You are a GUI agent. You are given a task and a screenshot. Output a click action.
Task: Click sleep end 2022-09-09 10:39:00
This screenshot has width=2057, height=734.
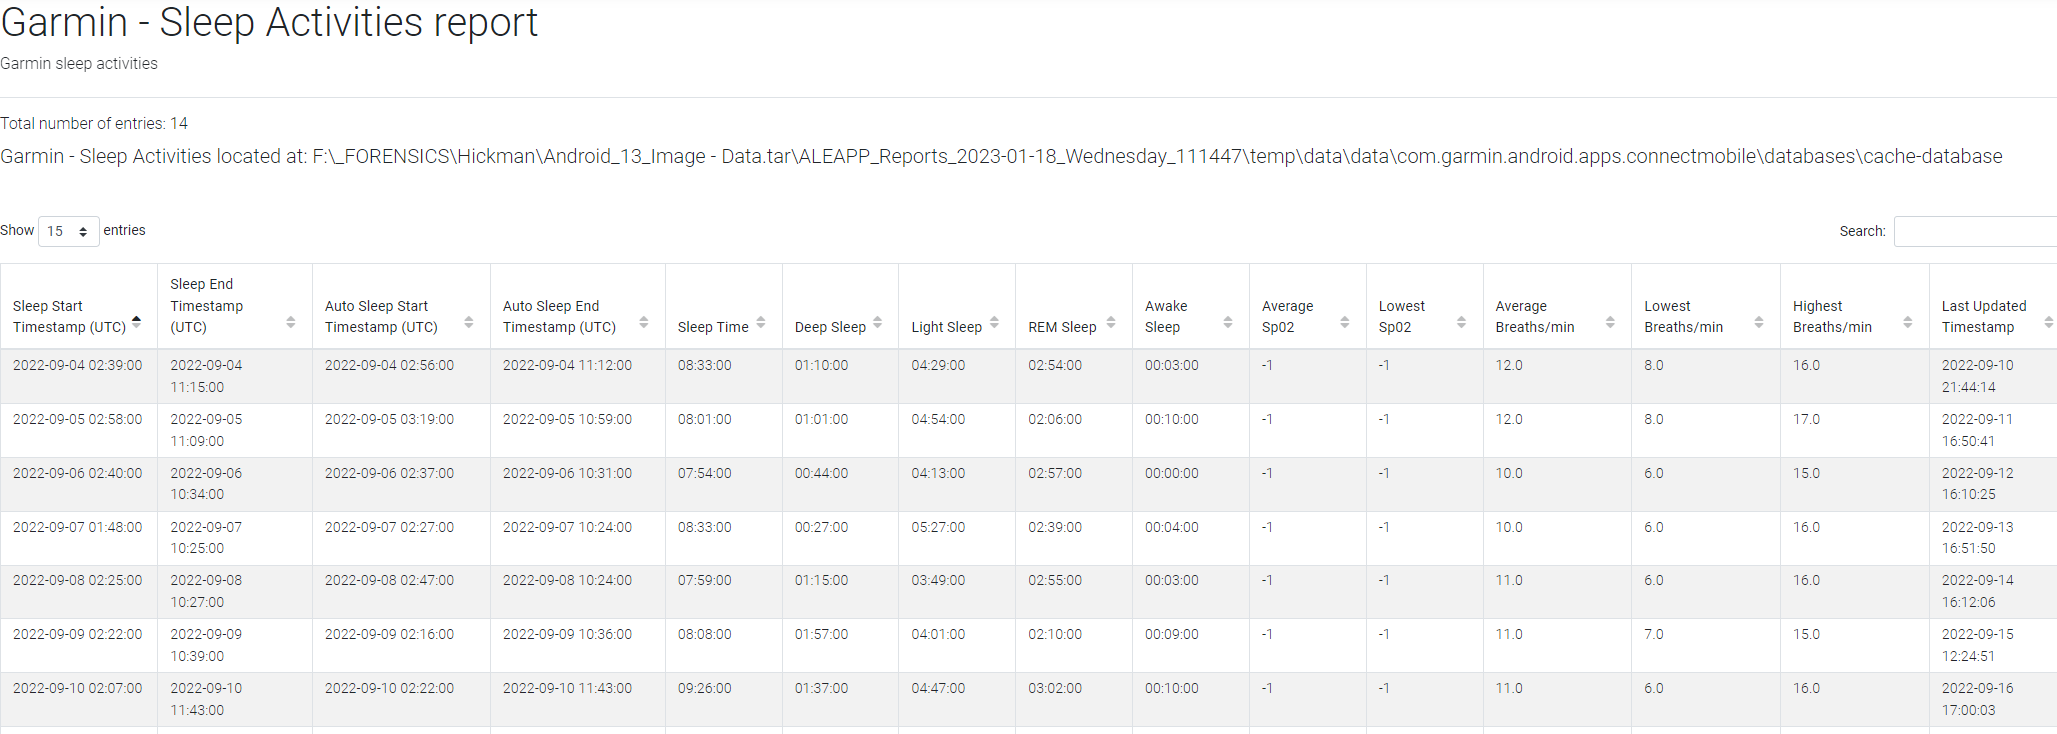(206, 645)
